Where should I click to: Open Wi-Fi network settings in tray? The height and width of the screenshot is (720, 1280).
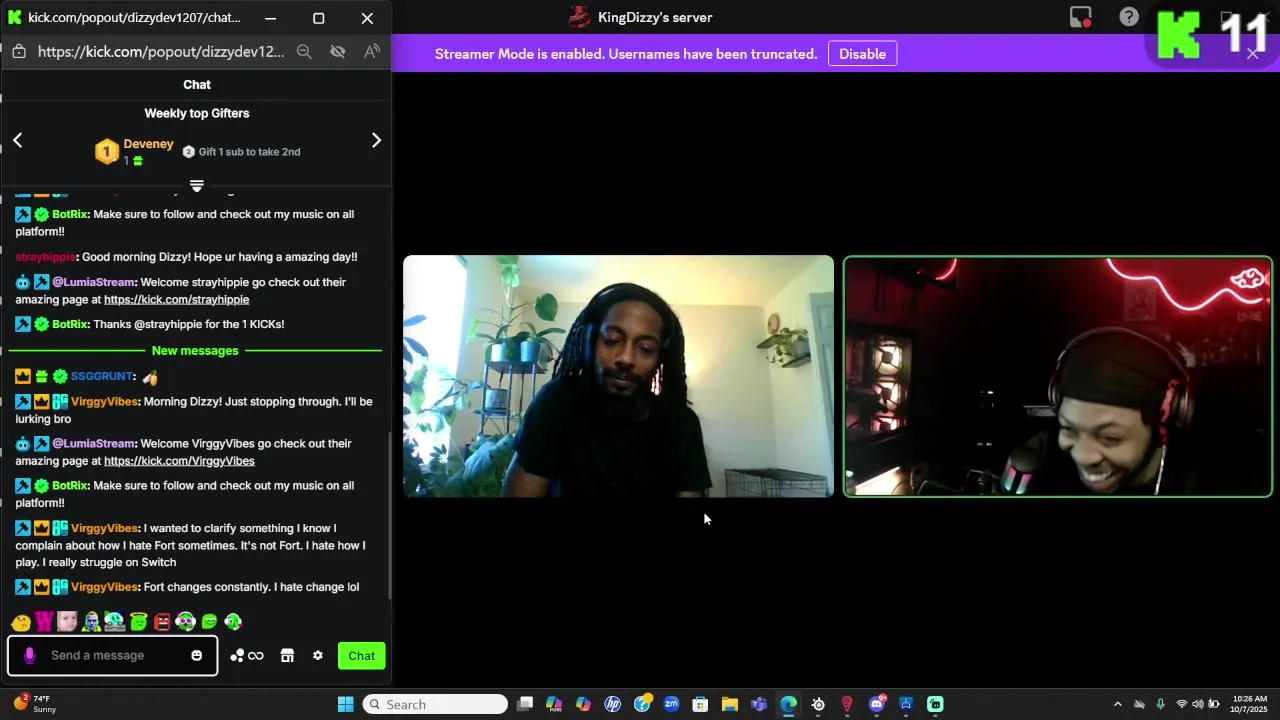click(x=1182, y=704)
